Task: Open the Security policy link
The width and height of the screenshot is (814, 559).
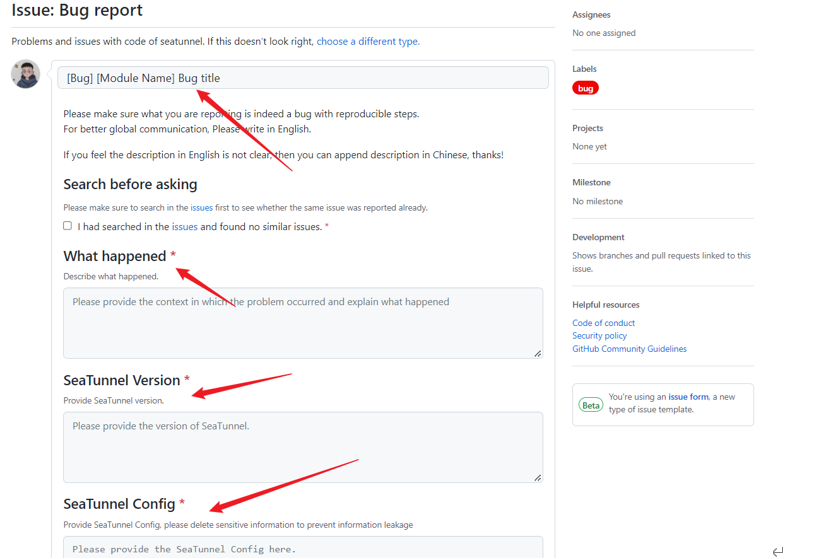Action: pyautogui.click(x=599, y=336)
